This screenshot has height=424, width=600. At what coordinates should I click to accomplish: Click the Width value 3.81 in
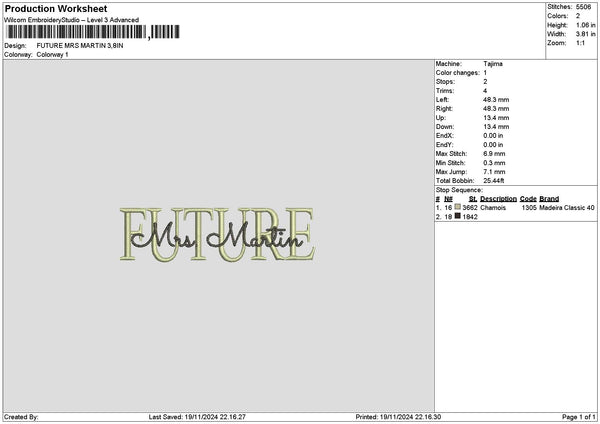pyautogui.click(x=585, y=34)
